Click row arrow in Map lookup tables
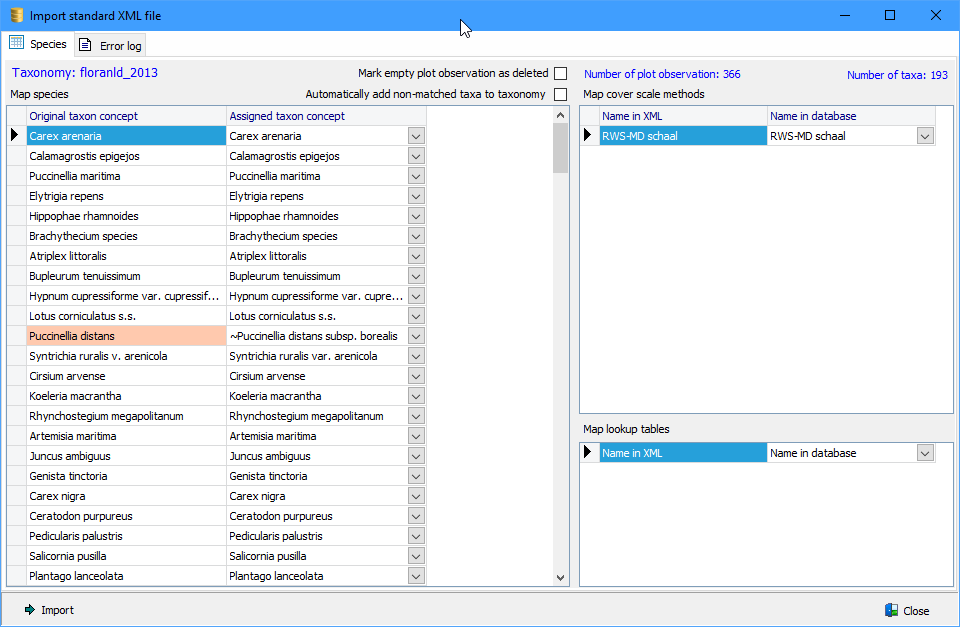 tap(589, 453)
